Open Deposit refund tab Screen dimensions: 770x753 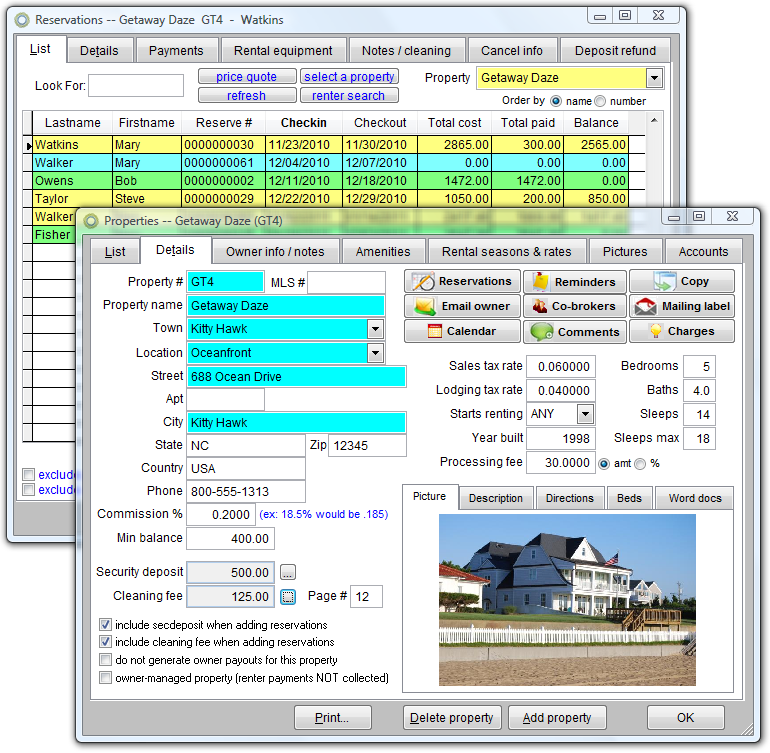point(615,51)
